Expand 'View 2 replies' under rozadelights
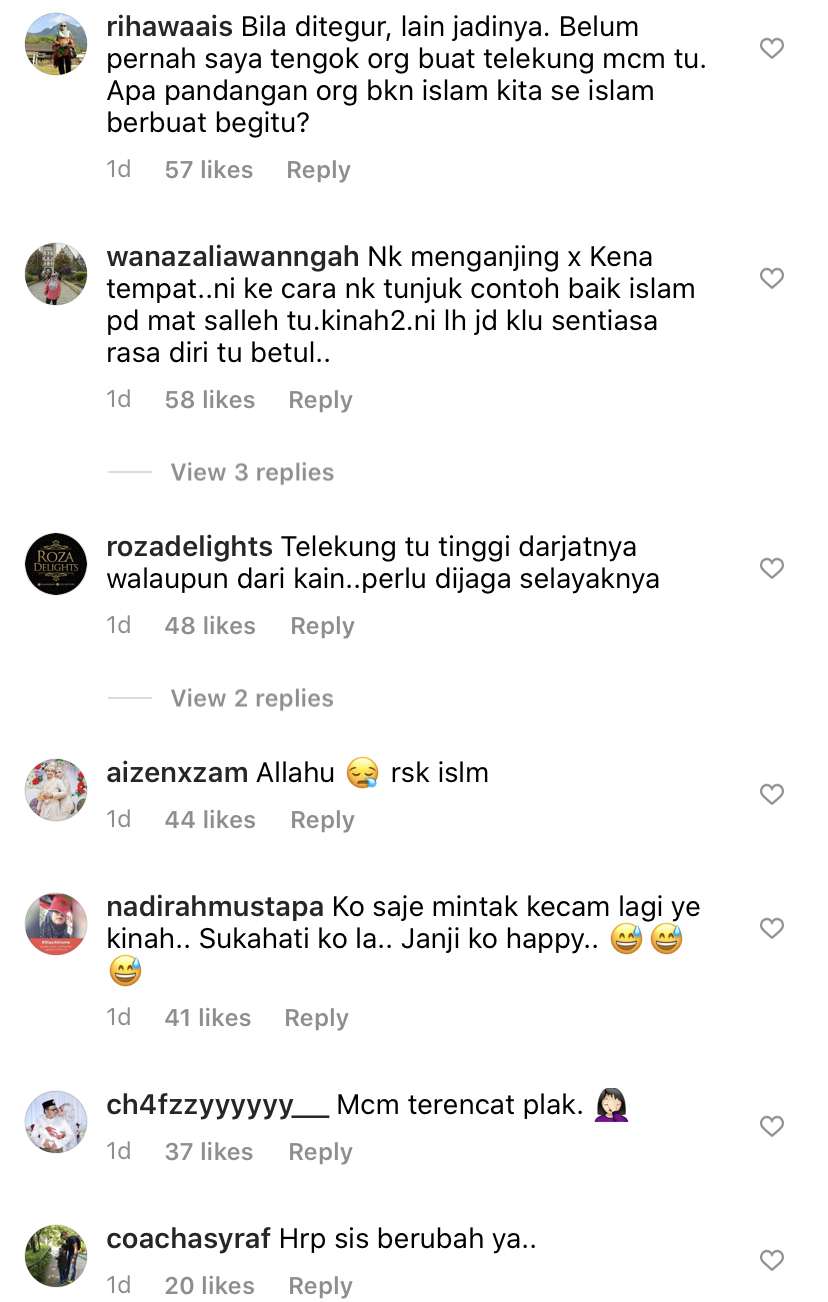828x1302 pixels. 252,698
